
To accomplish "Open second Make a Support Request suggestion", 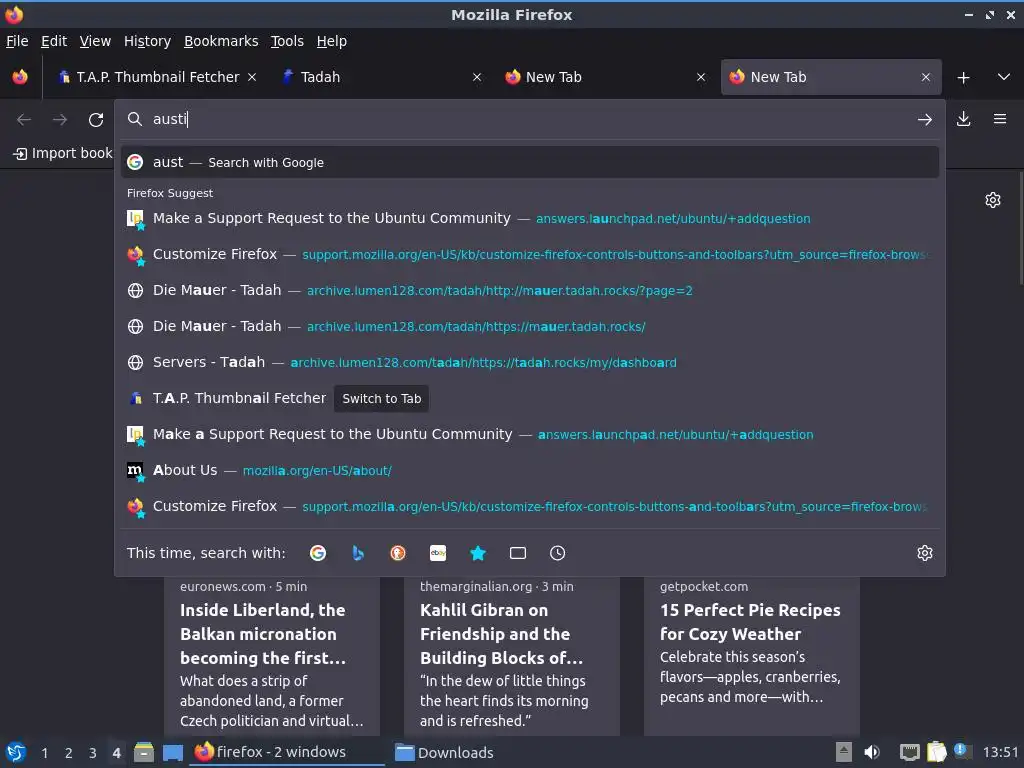I will point(530,434).
